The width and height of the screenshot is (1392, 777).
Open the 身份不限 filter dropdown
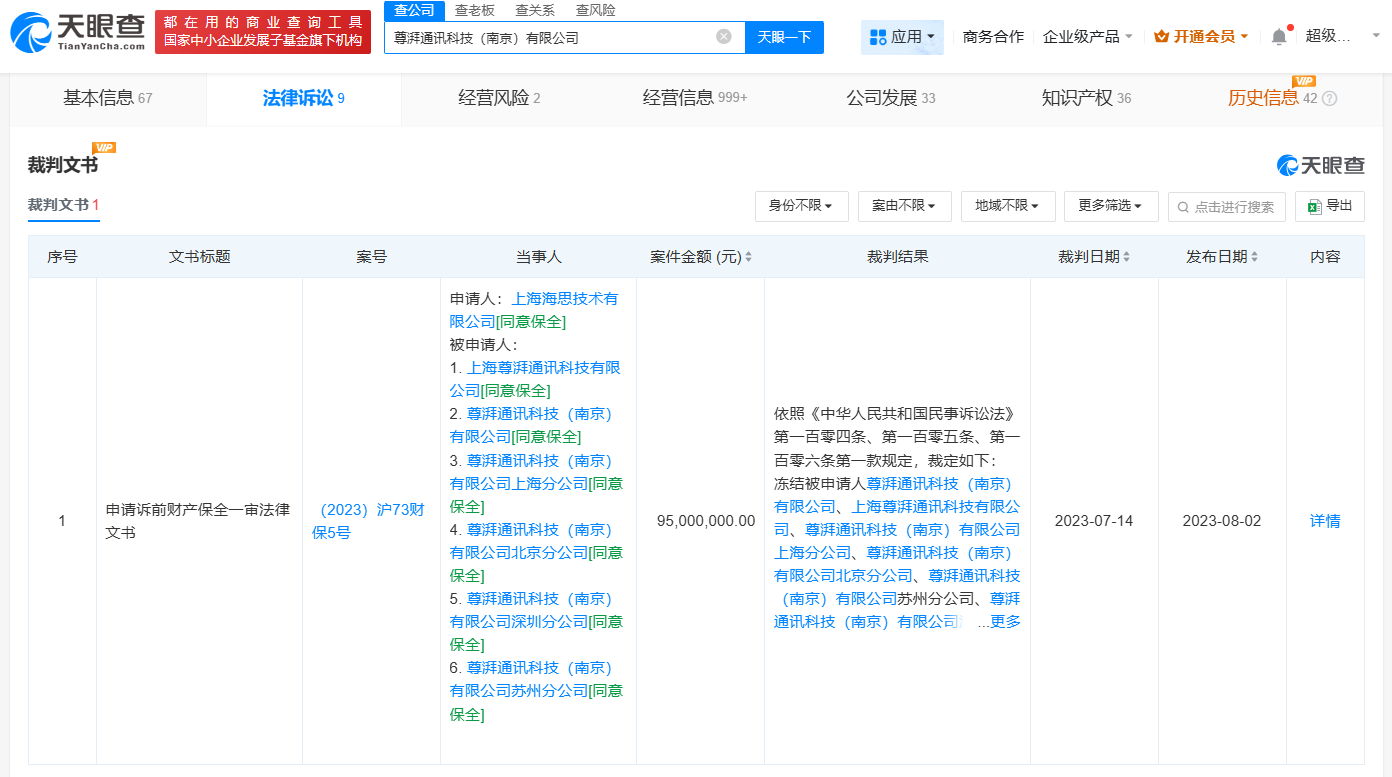point(801,206)
